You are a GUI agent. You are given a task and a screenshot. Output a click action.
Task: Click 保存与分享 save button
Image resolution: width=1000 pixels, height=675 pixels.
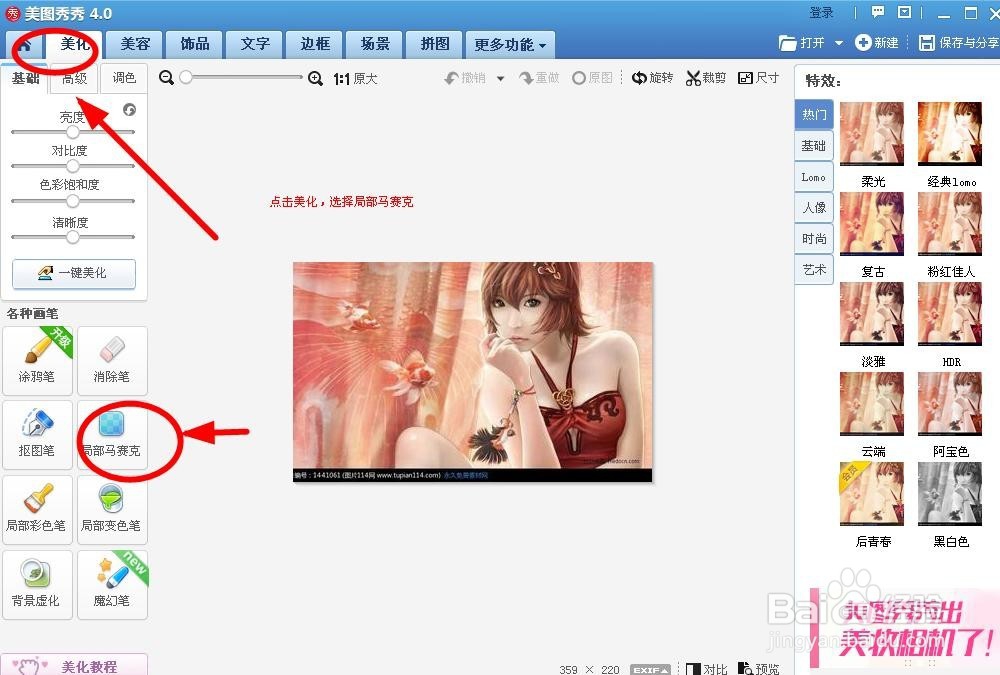(958, 43)
